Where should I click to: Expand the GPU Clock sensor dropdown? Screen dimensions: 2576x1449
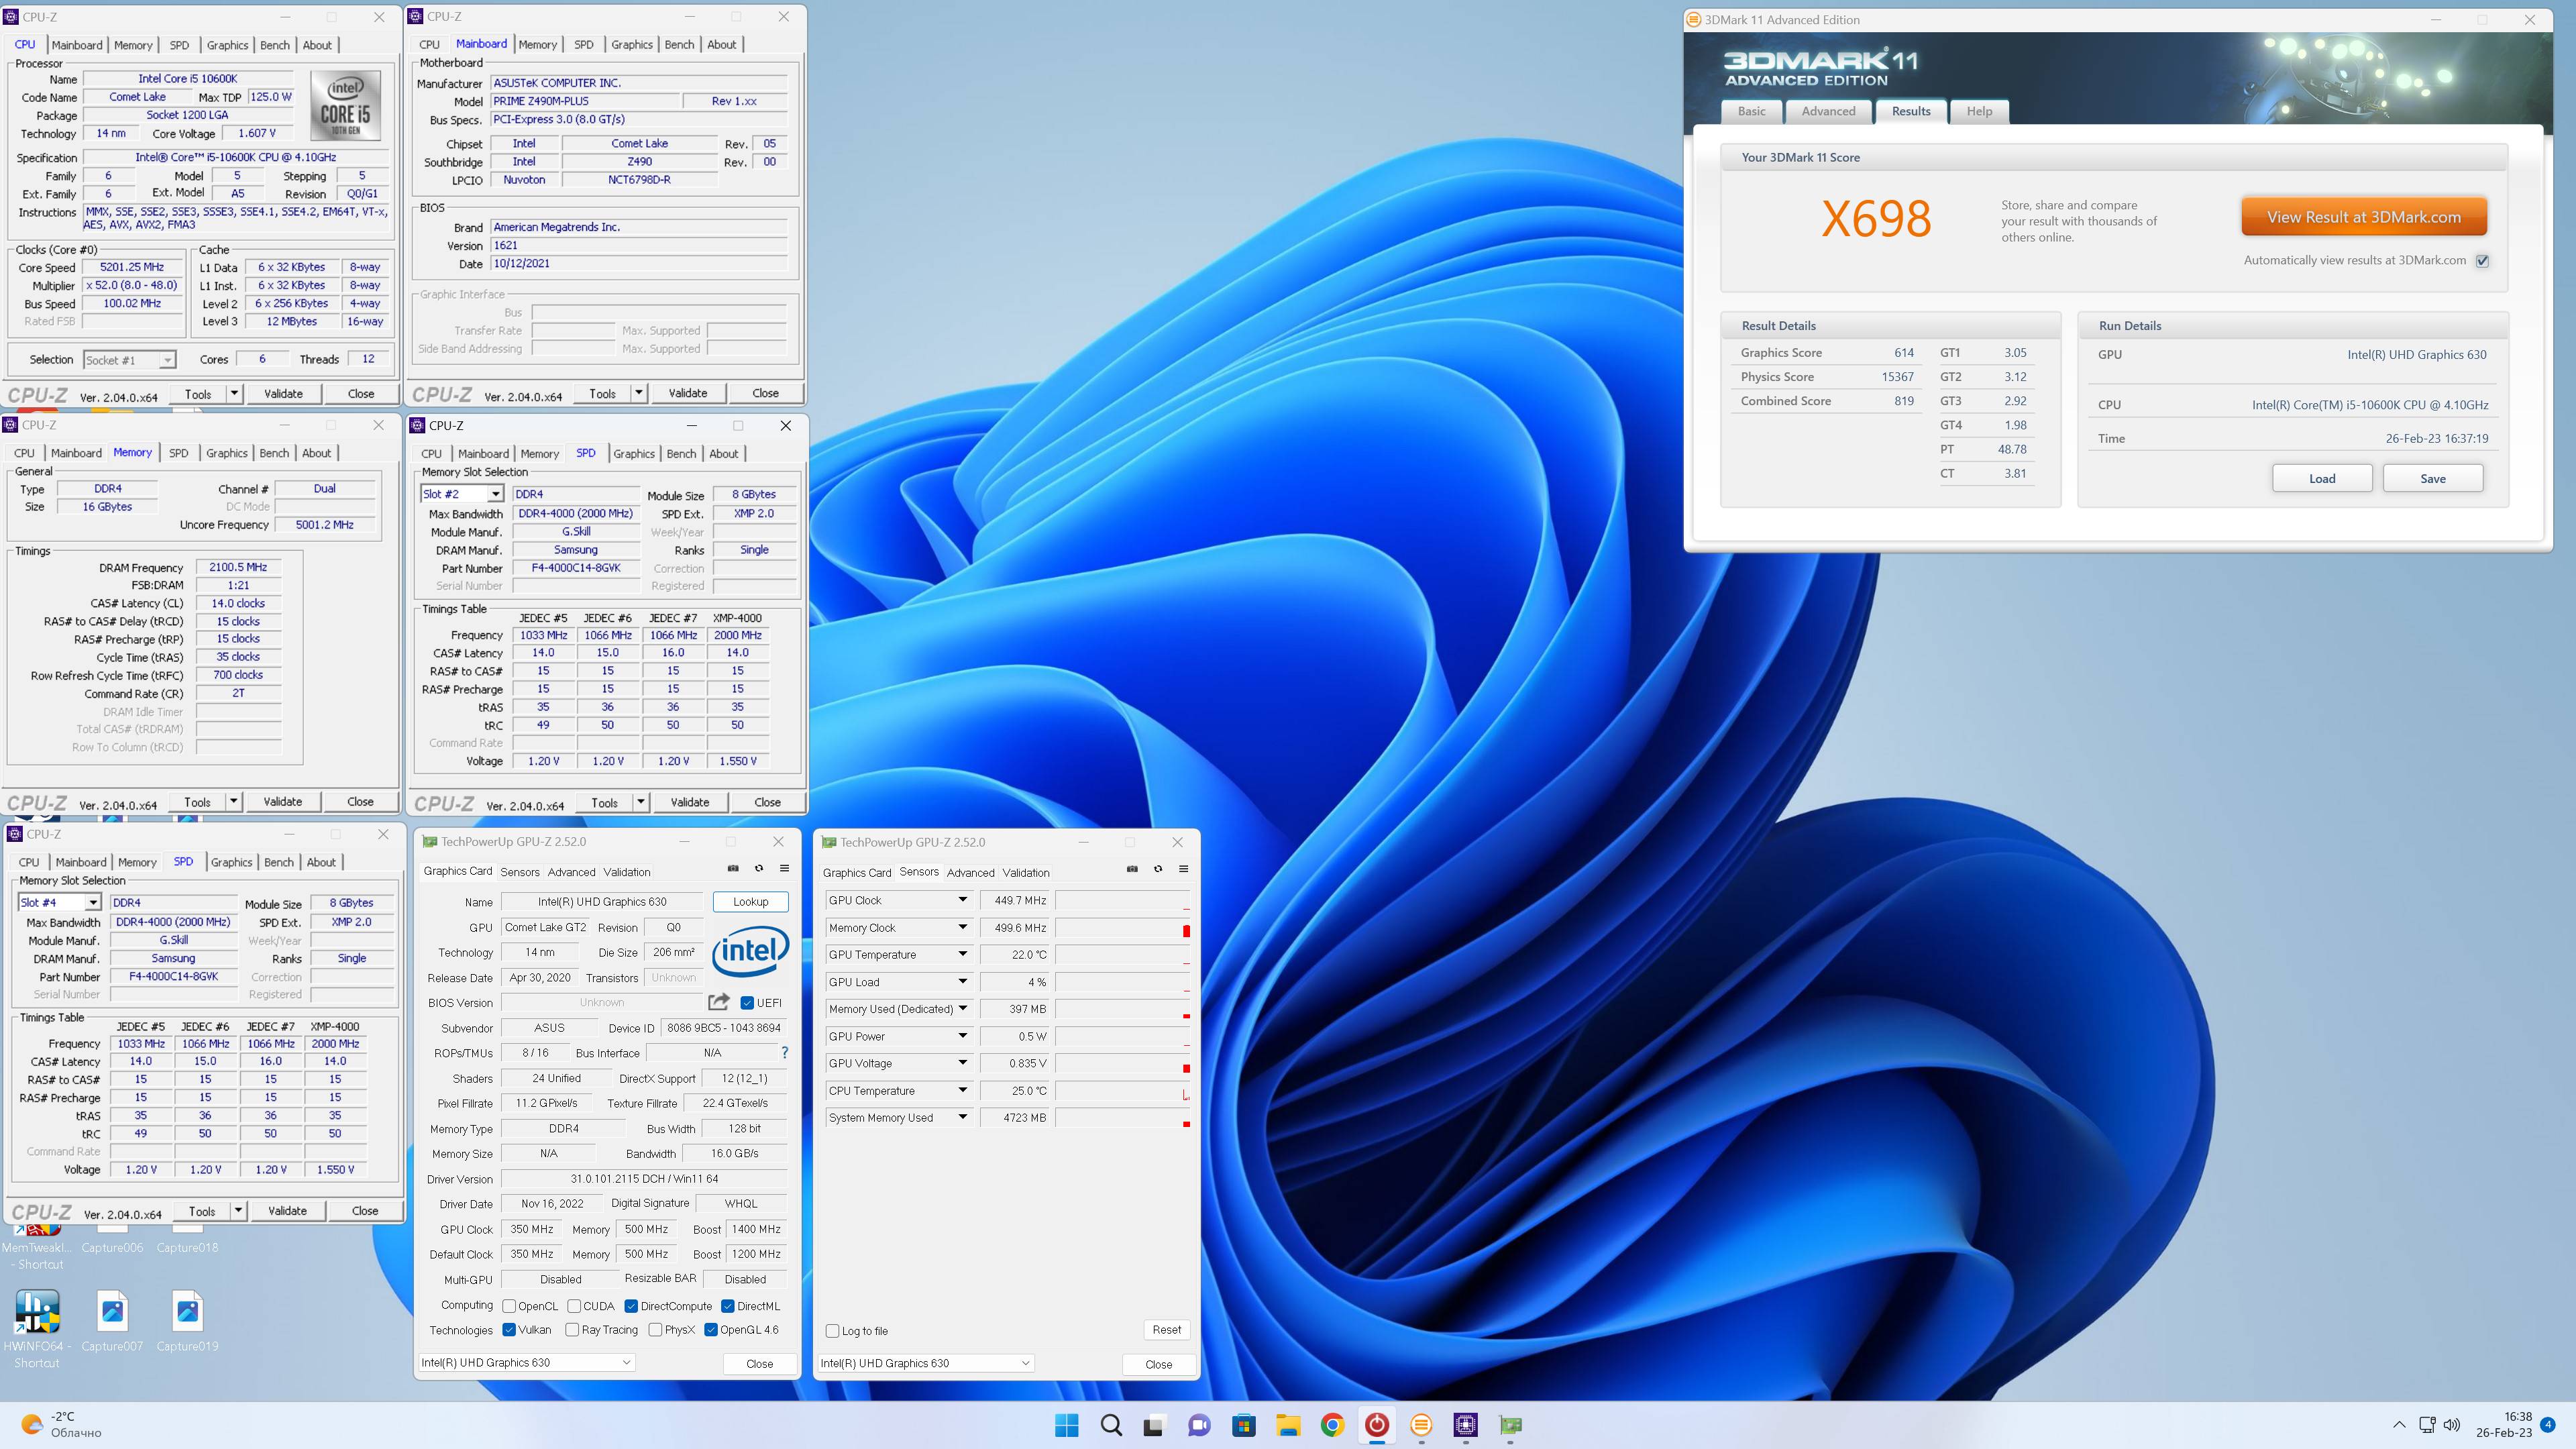click(x=962, y=900)
